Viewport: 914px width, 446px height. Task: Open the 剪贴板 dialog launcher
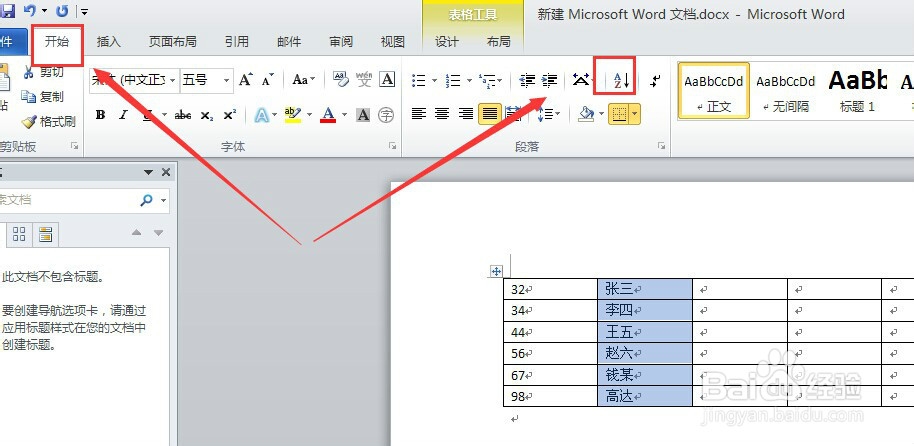[x=75, y=146]
